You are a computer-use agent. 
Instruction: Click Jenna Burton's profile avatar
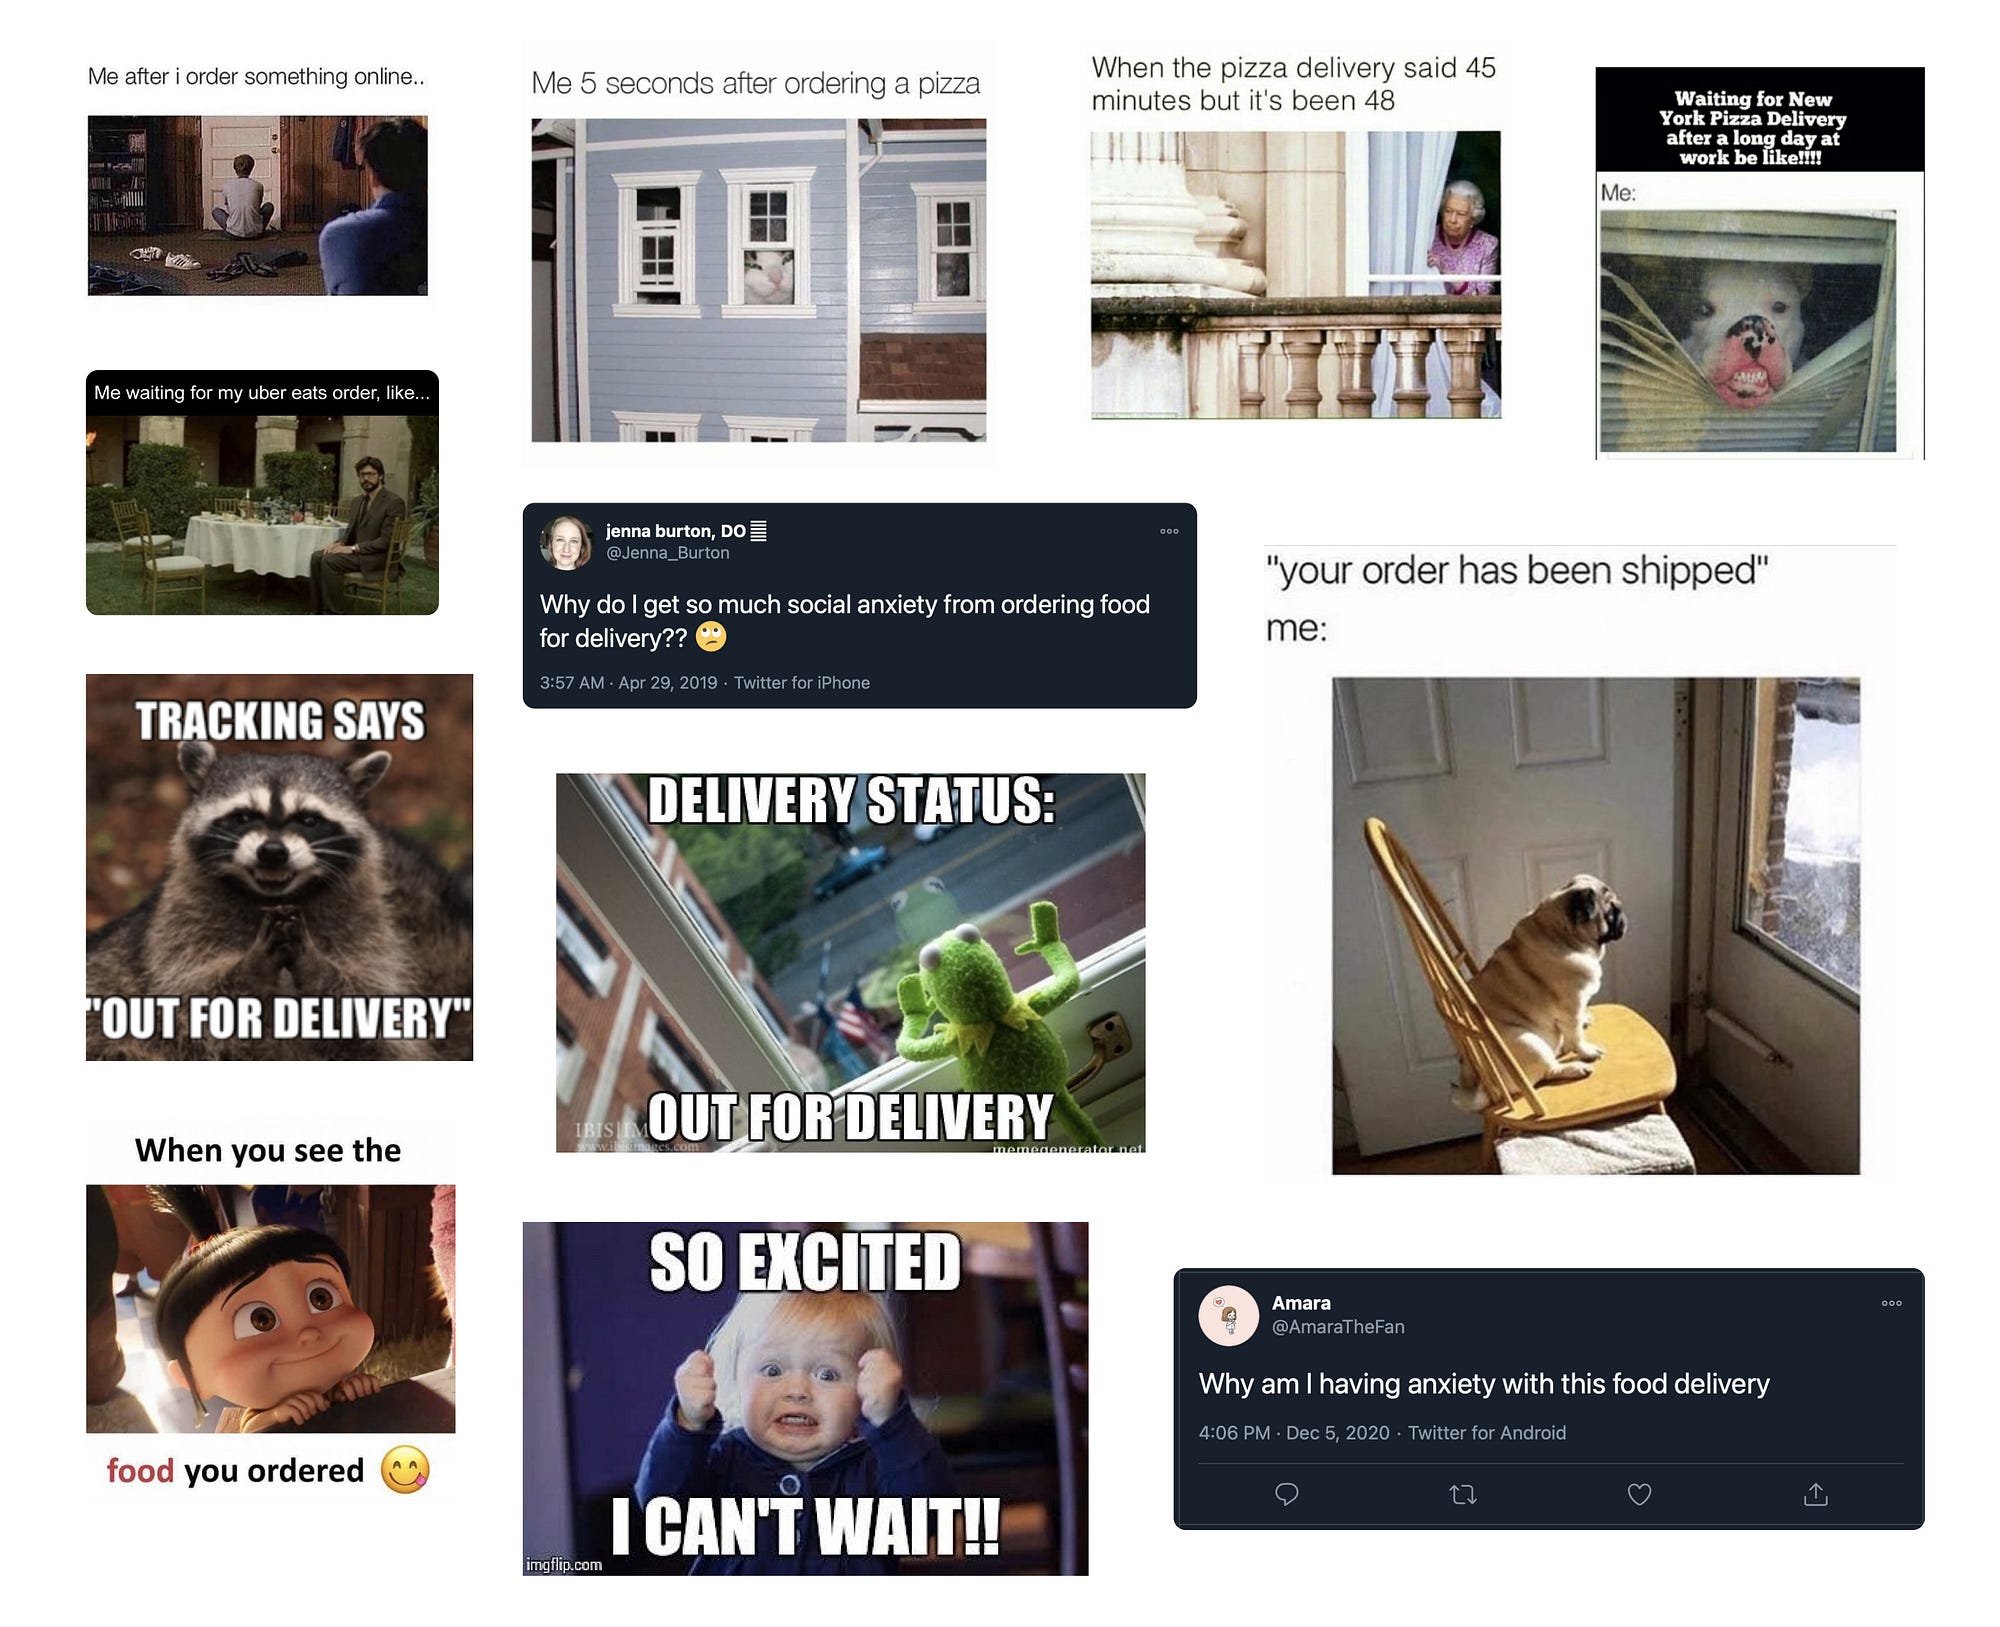coord(567,543)
